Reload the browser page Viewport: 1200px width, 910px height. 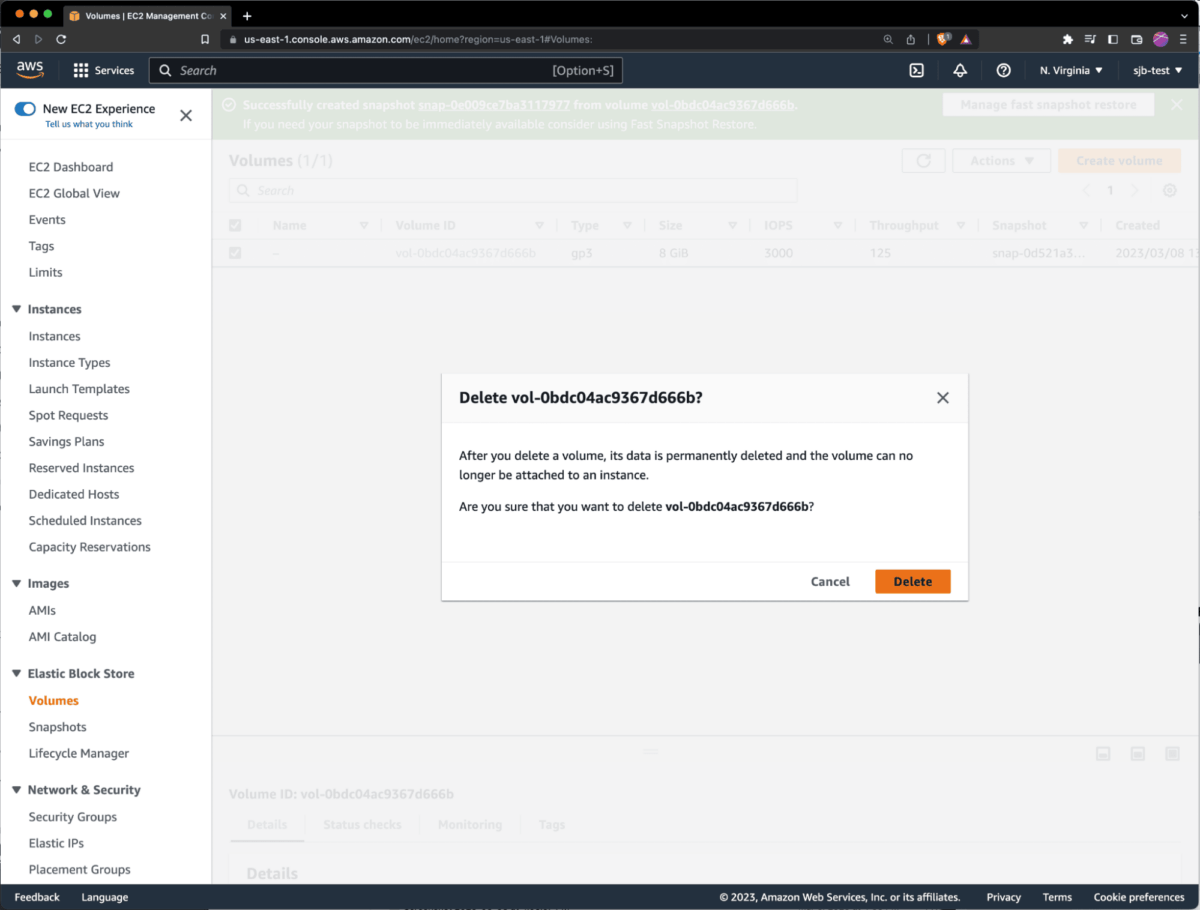click(62, 38)
